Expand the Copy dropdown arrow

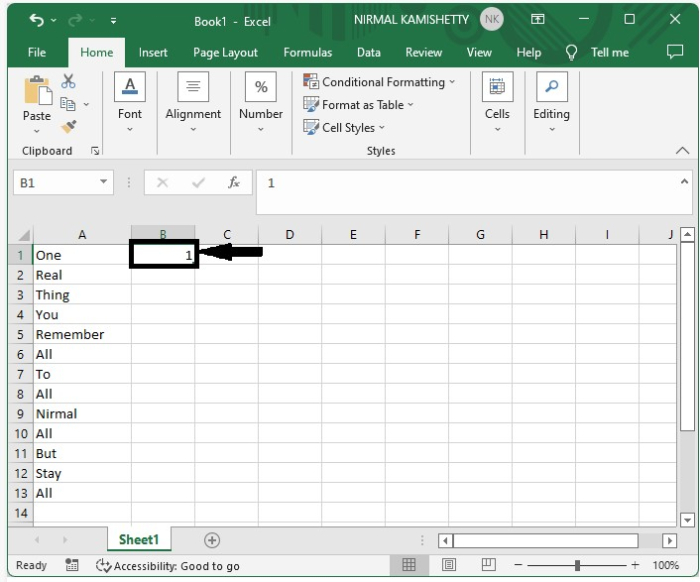click(x=86, y=104)
